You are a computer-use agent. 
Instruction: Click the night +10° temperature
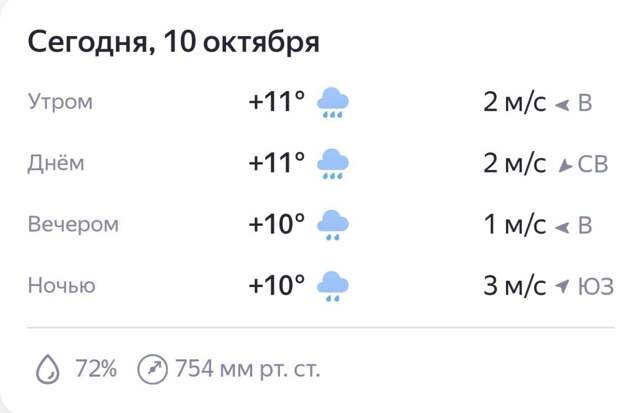pyautogui.click(x=277, y=286)
